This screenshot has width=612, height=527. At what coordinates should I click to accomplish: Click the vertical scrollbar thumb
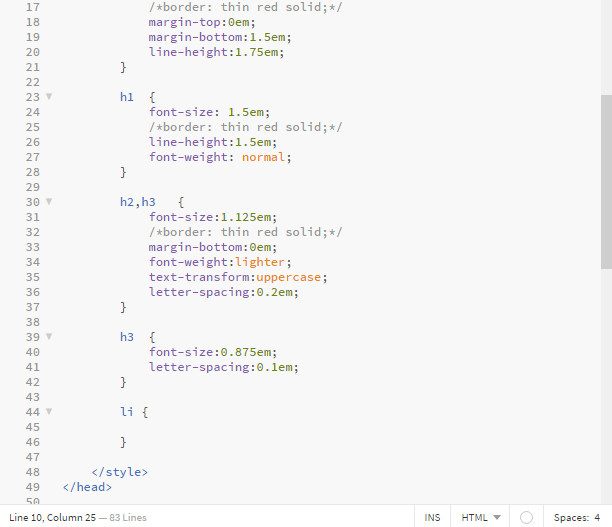tap(606, 180)
